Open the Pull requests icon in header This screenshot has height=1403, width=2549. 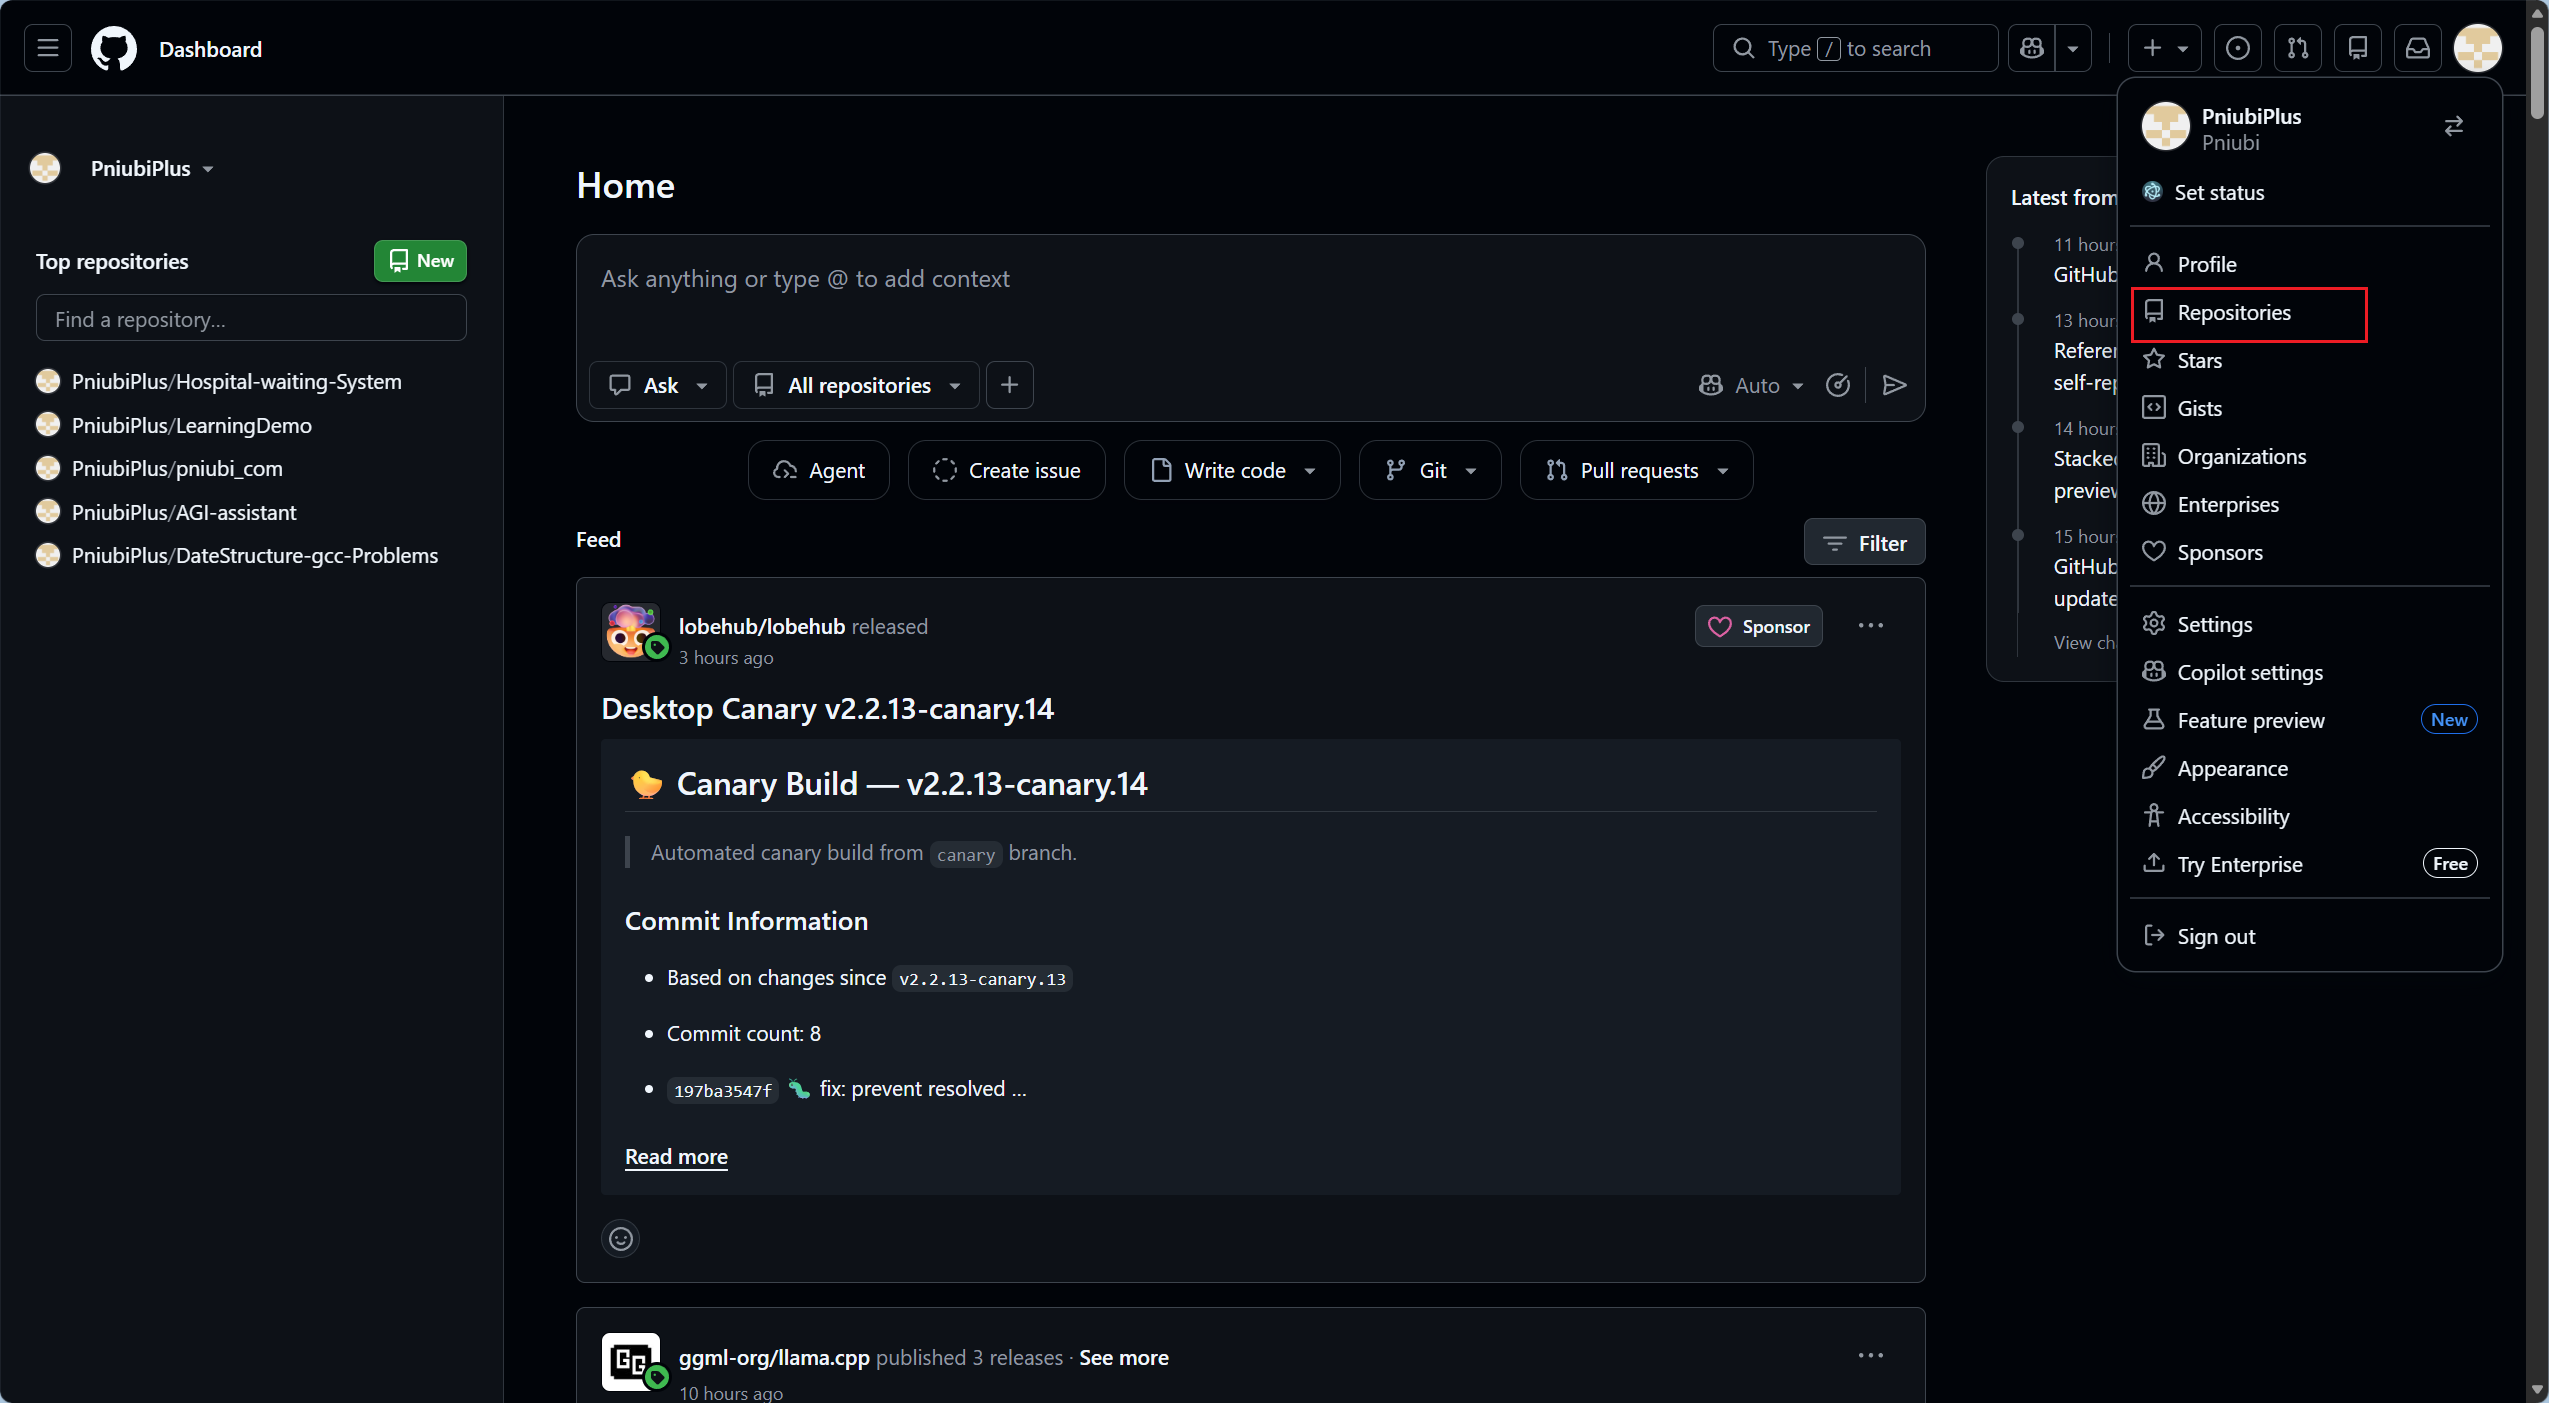(x=2298, y=48)
